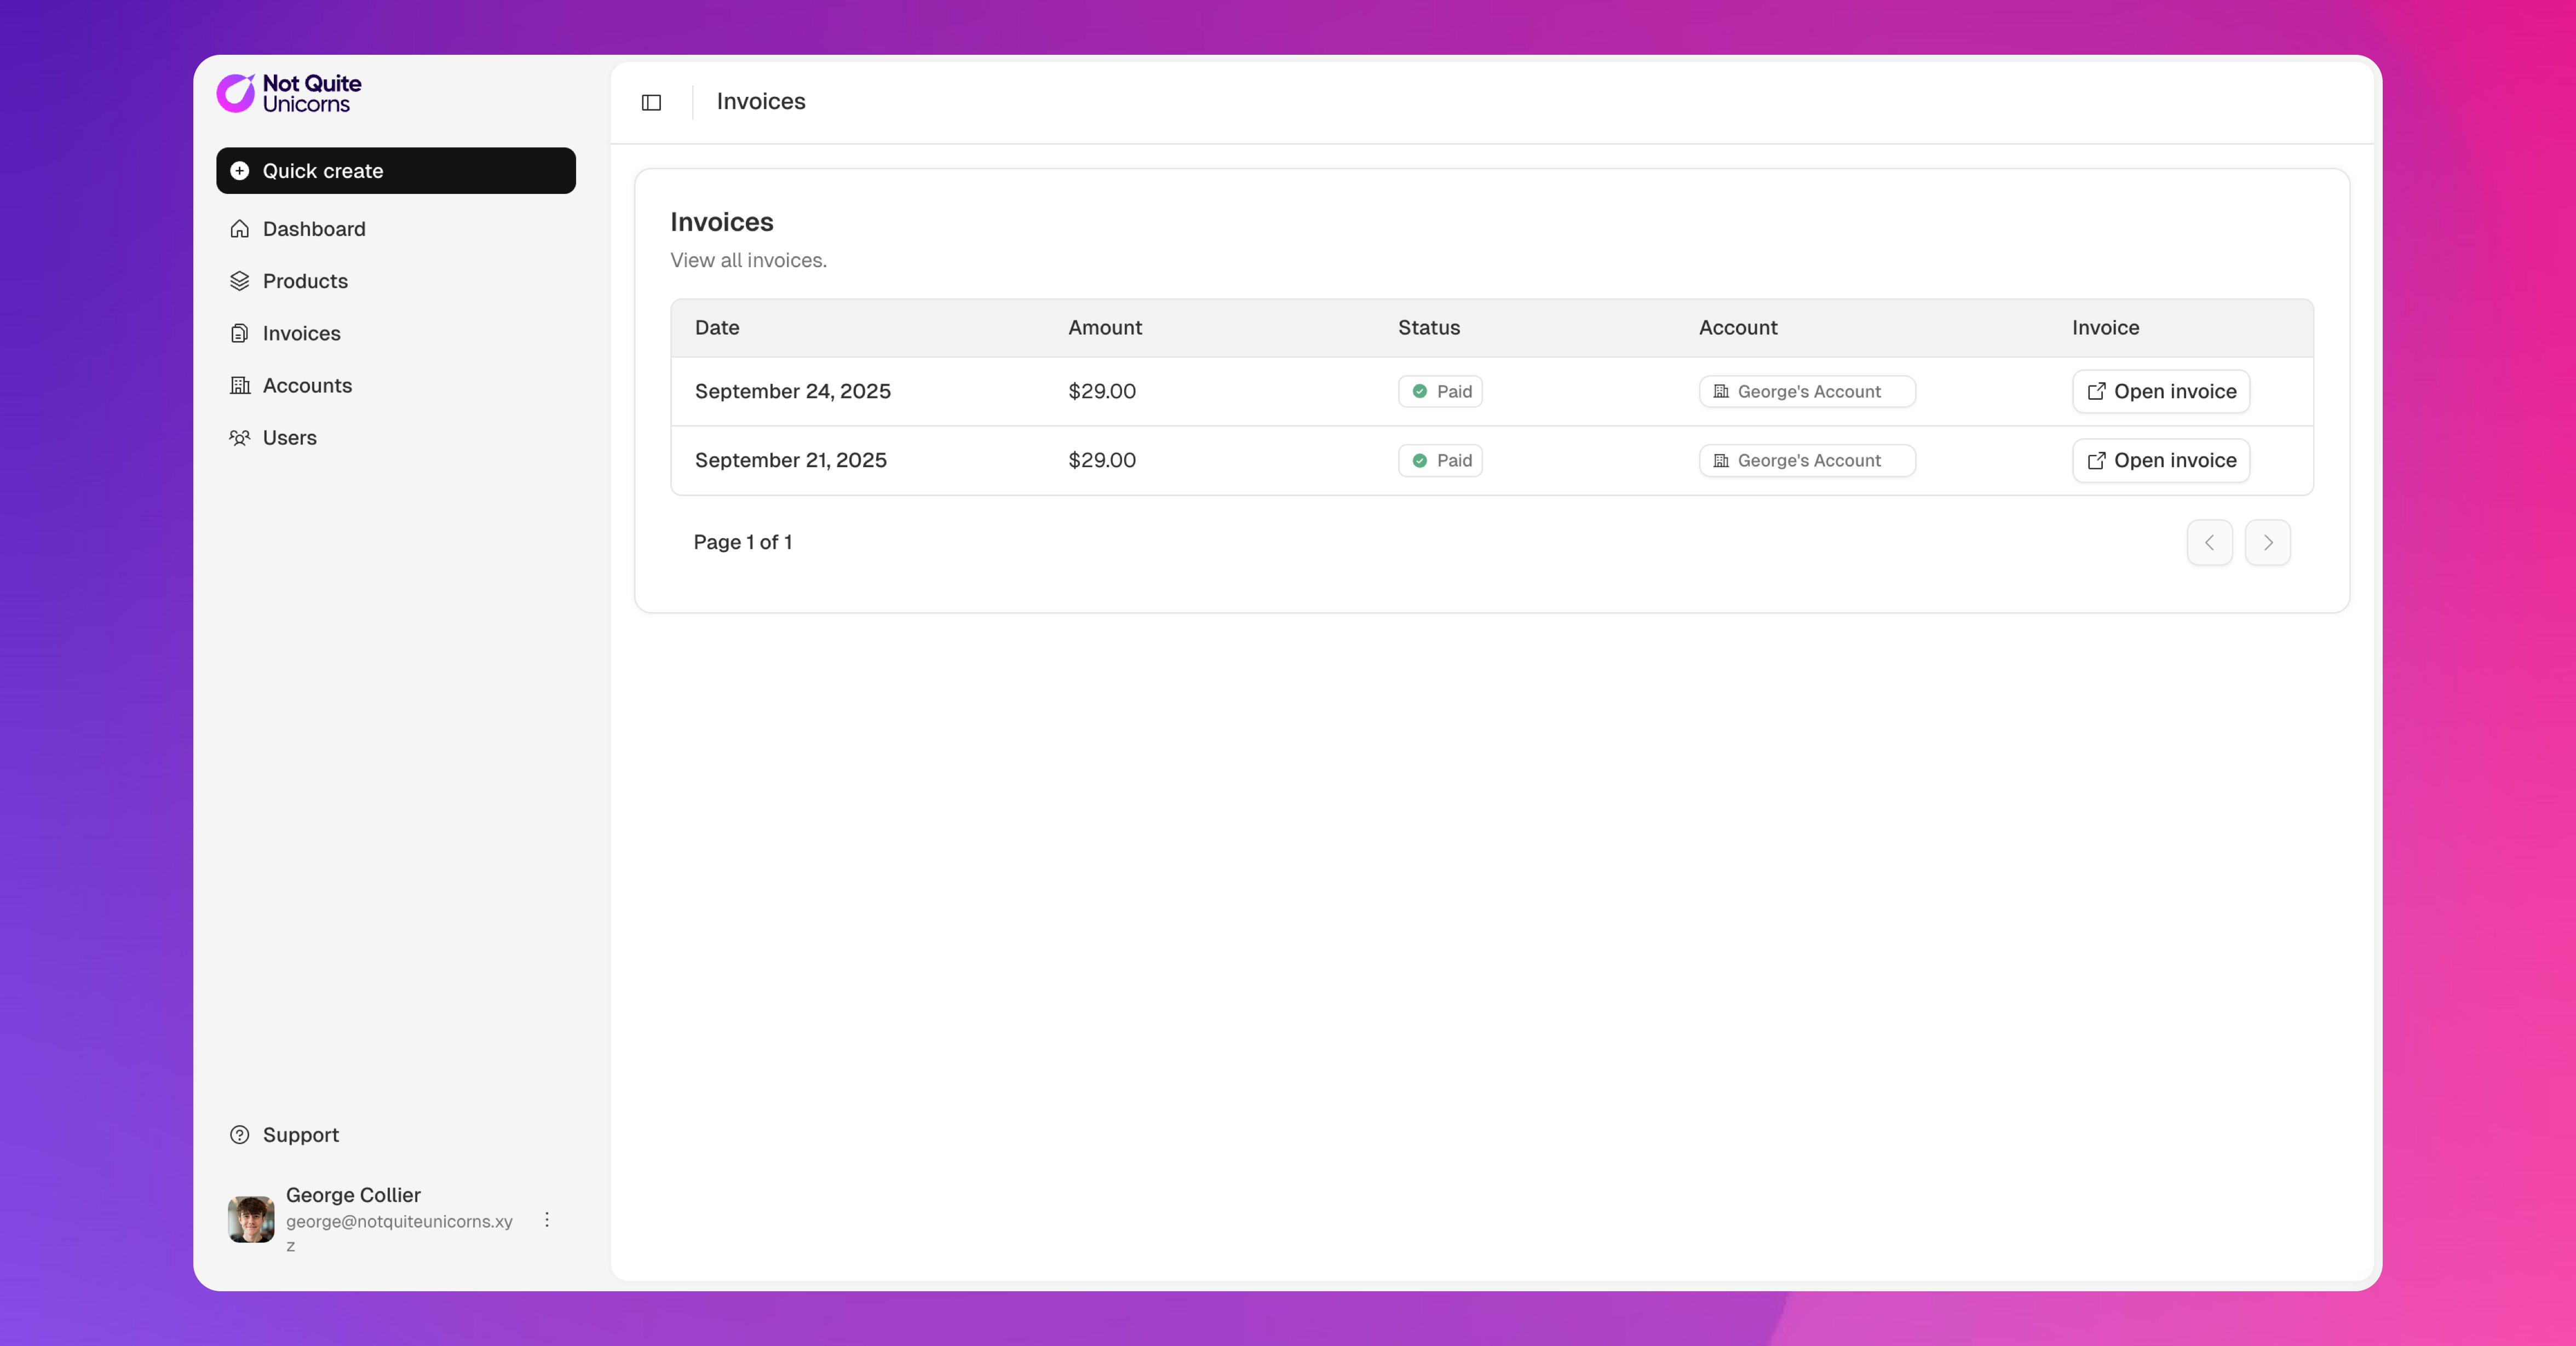The width and height of the screenshot is (2576, 1346).
Task: Navigate to Users in the sidebar
Action: pyautogui.click(x=289, y=438)
